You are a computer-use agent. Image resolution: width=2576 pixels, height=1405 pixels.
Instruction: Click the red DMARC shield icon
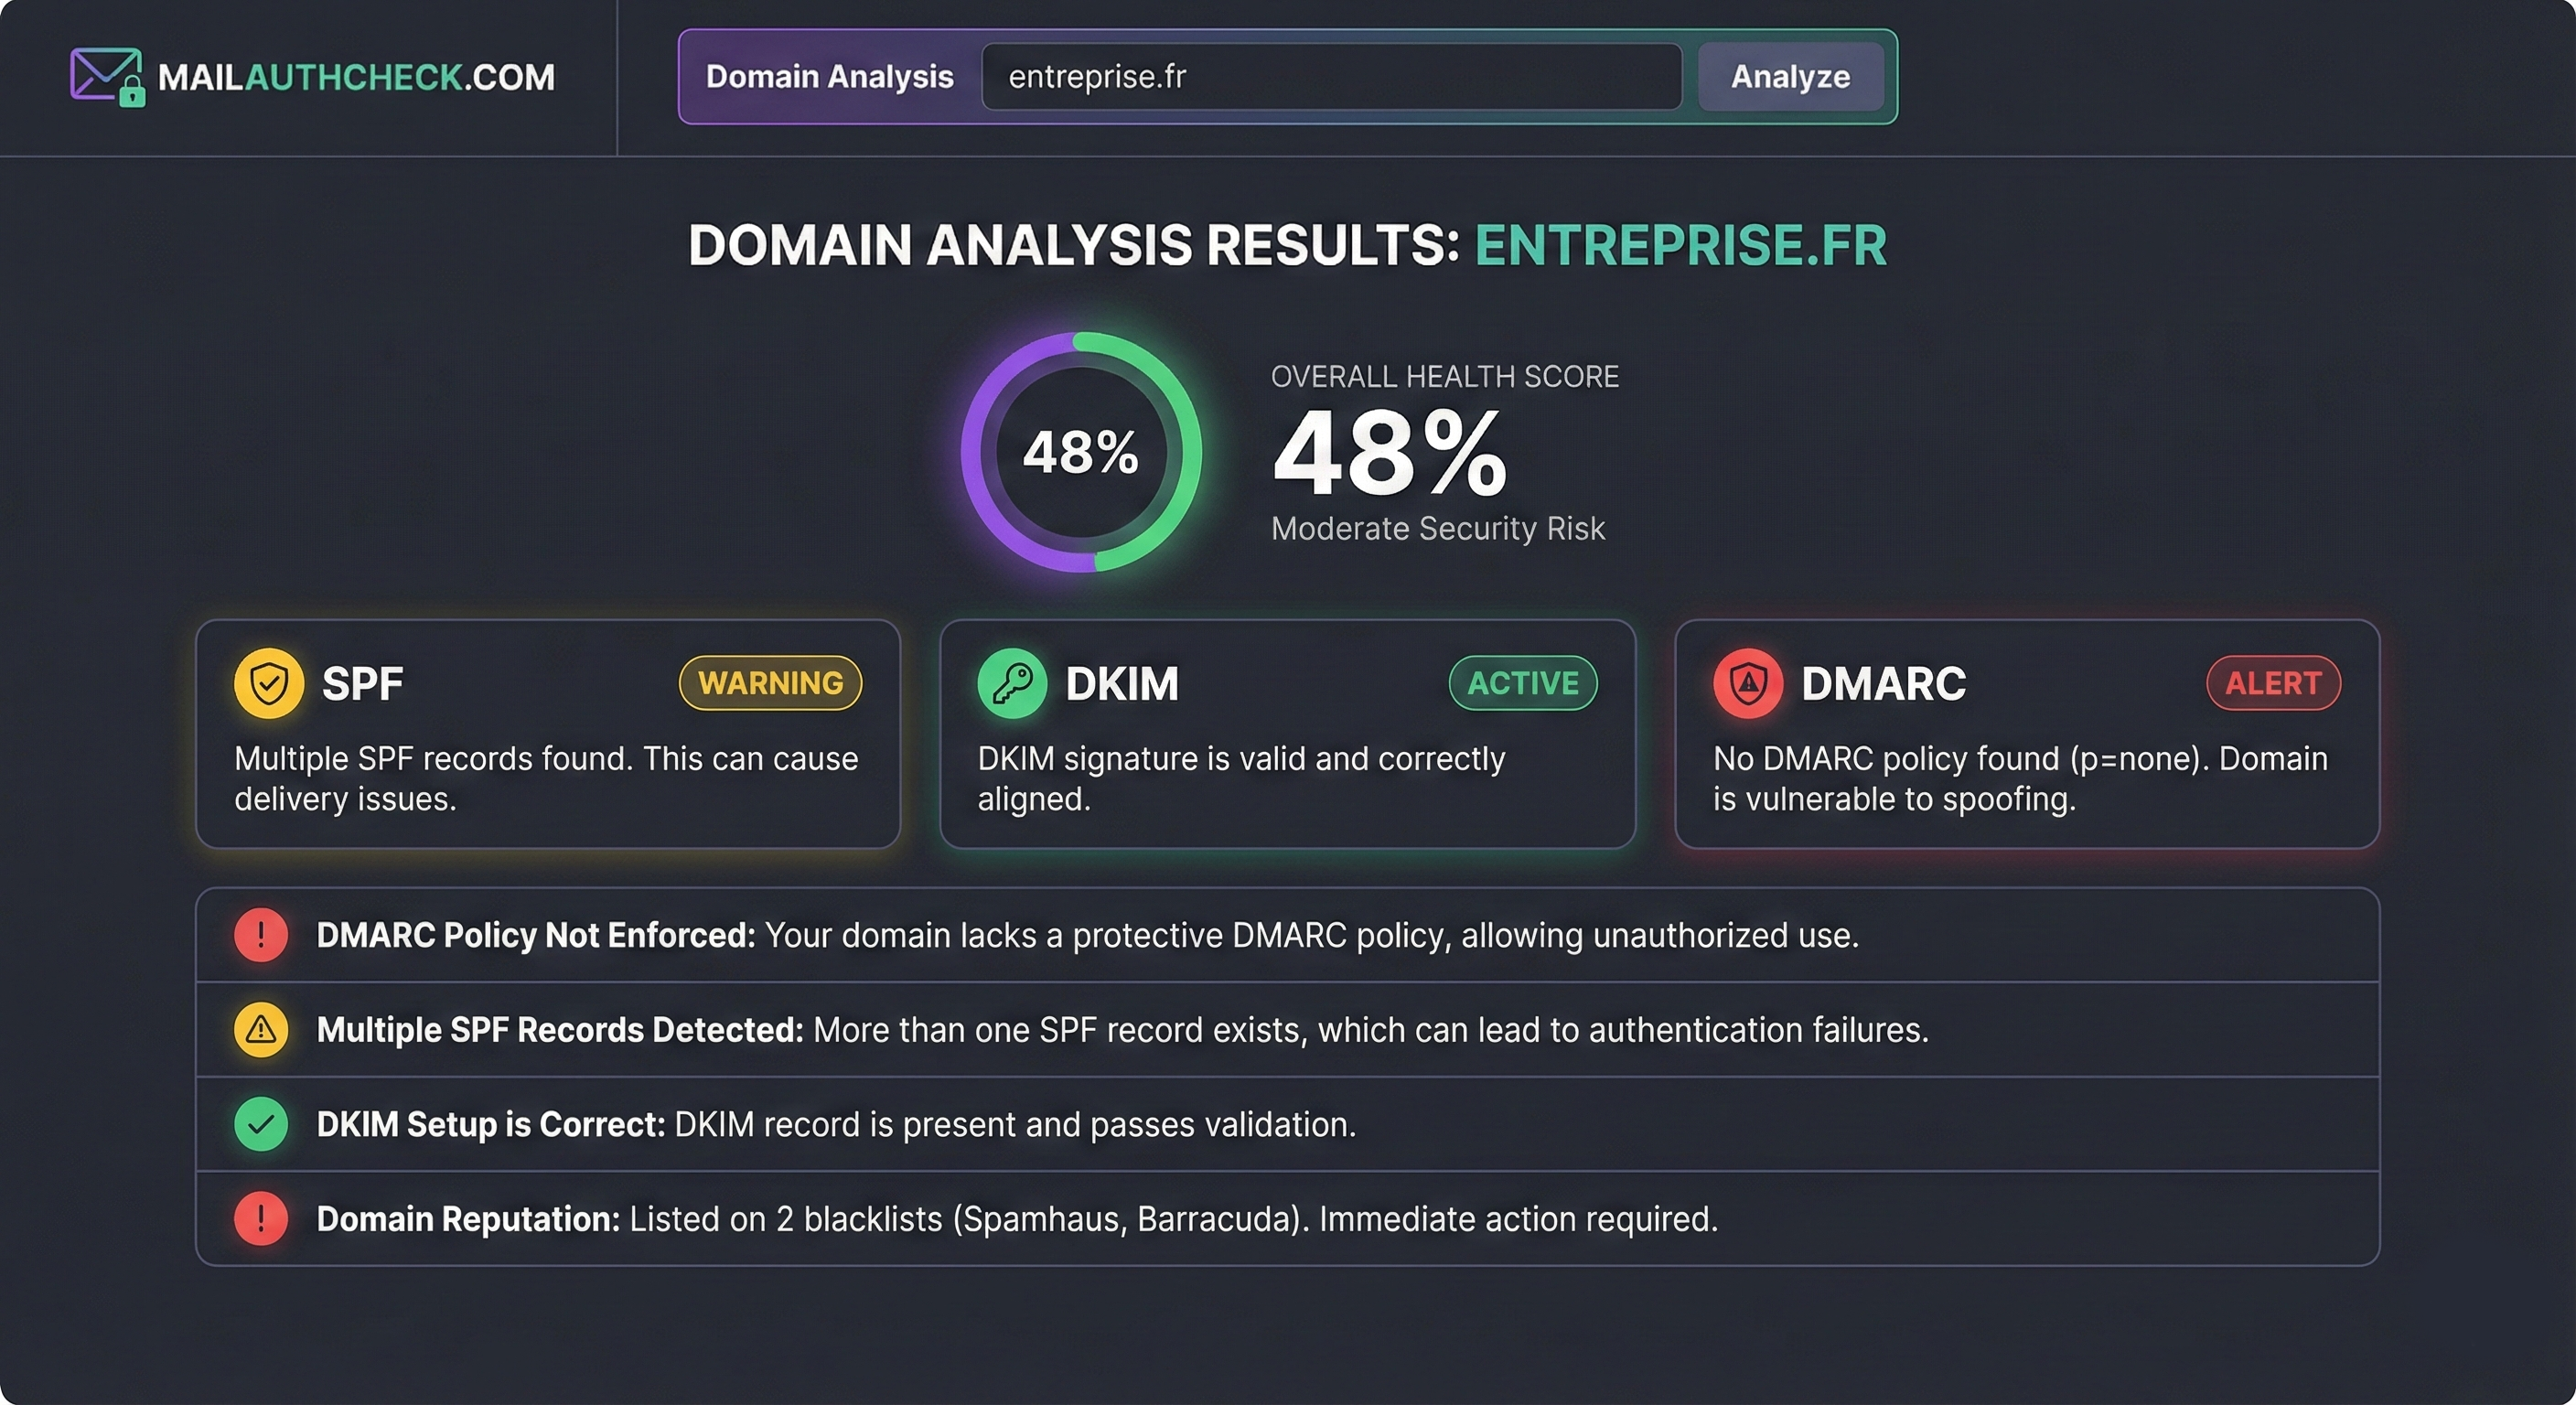click(1747, 683)
